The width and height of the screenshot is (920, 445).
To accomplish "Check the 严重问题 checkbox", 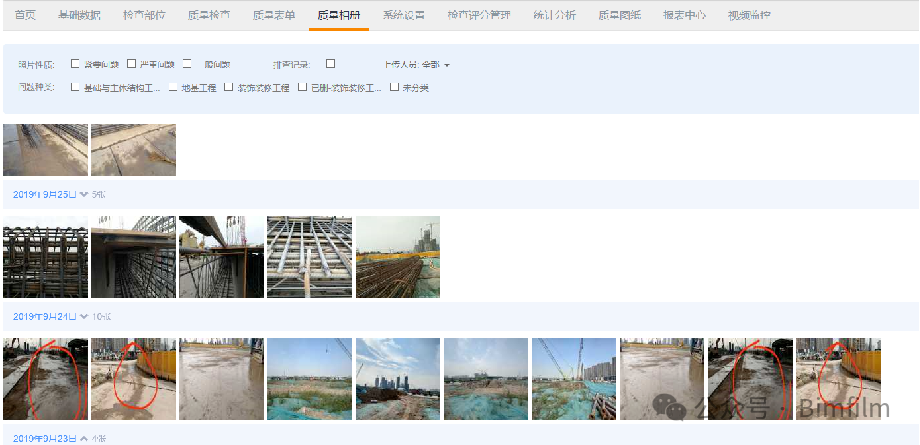I will (x=131, y=63).
